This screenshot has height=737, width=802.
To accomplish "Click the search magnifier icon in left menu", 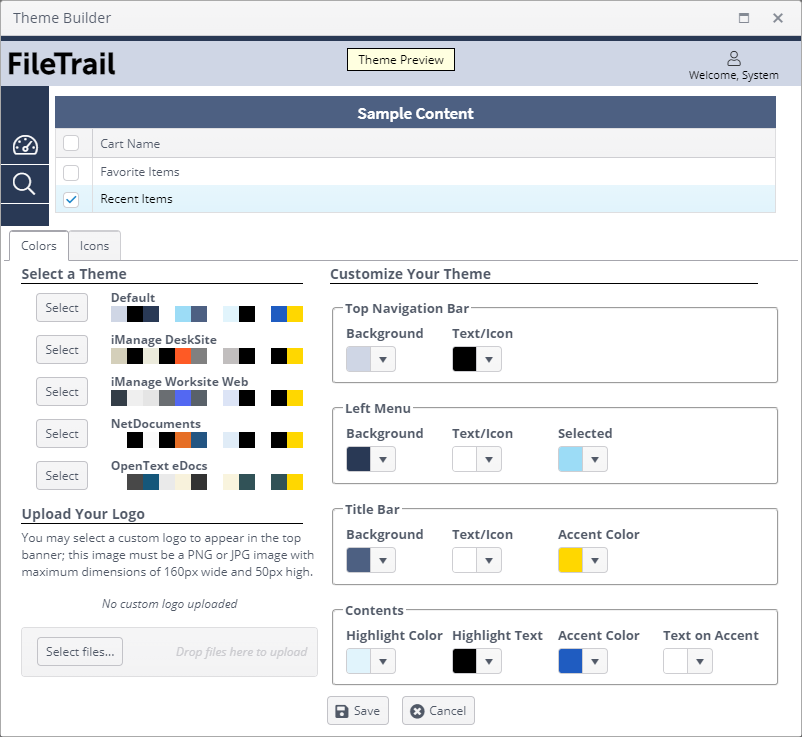I will (x=24, y=184).
